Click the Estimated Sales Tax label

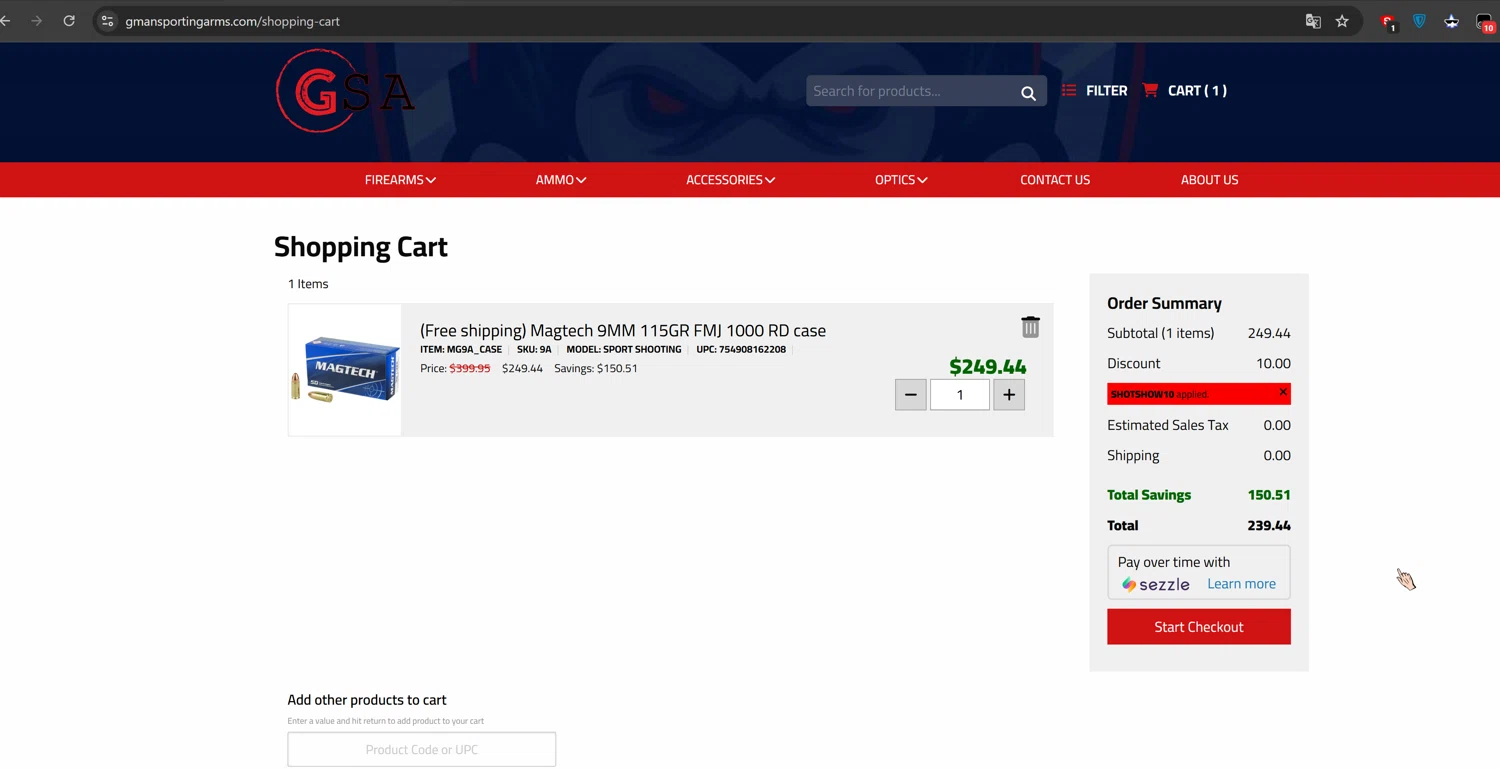(x=1168, y=425)
